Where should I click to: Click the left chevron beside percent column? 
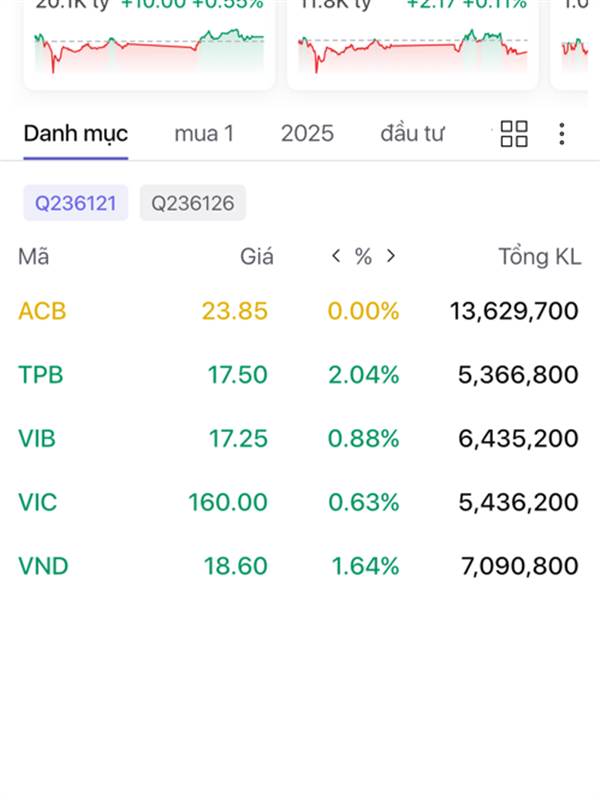point(336,256)
